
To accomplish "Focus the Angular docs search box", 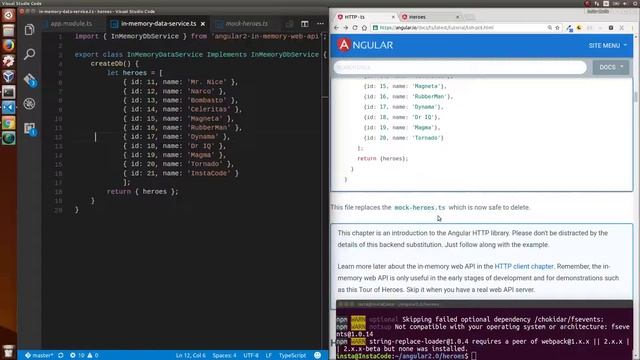I will [460, 67].
